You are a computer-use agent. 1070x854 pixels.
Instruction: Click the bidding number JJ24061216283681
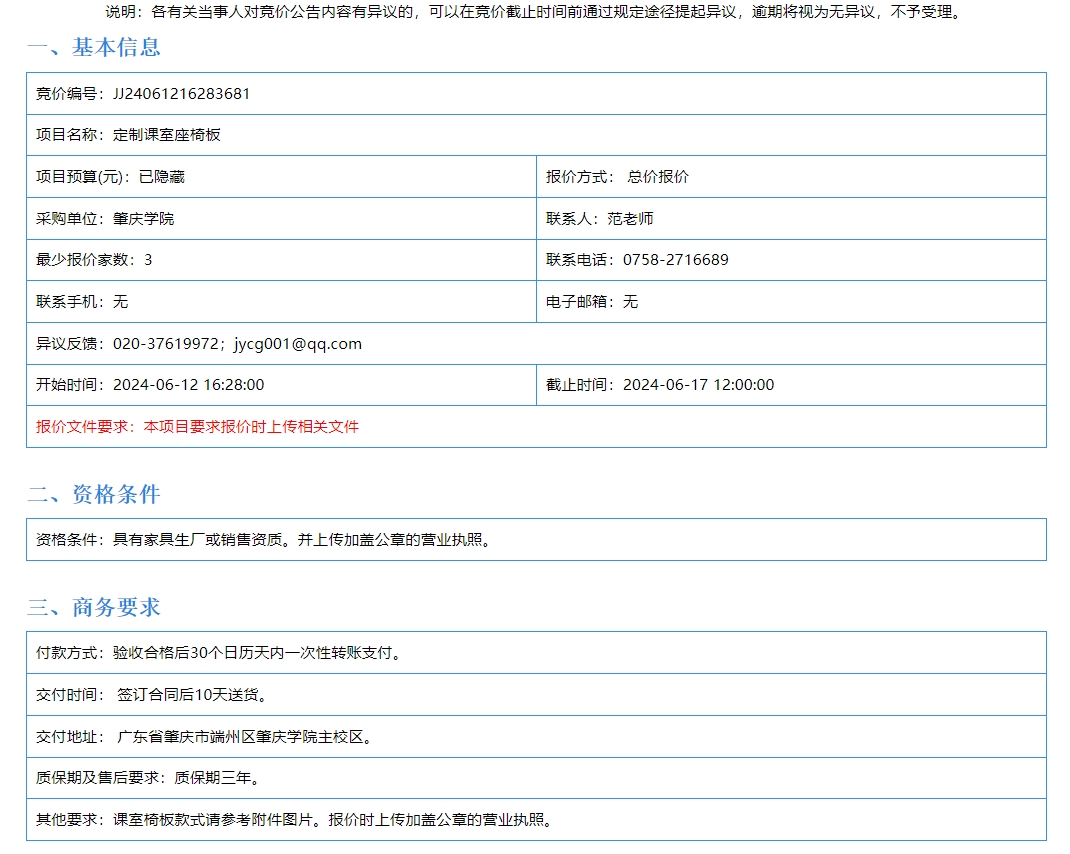181,94
